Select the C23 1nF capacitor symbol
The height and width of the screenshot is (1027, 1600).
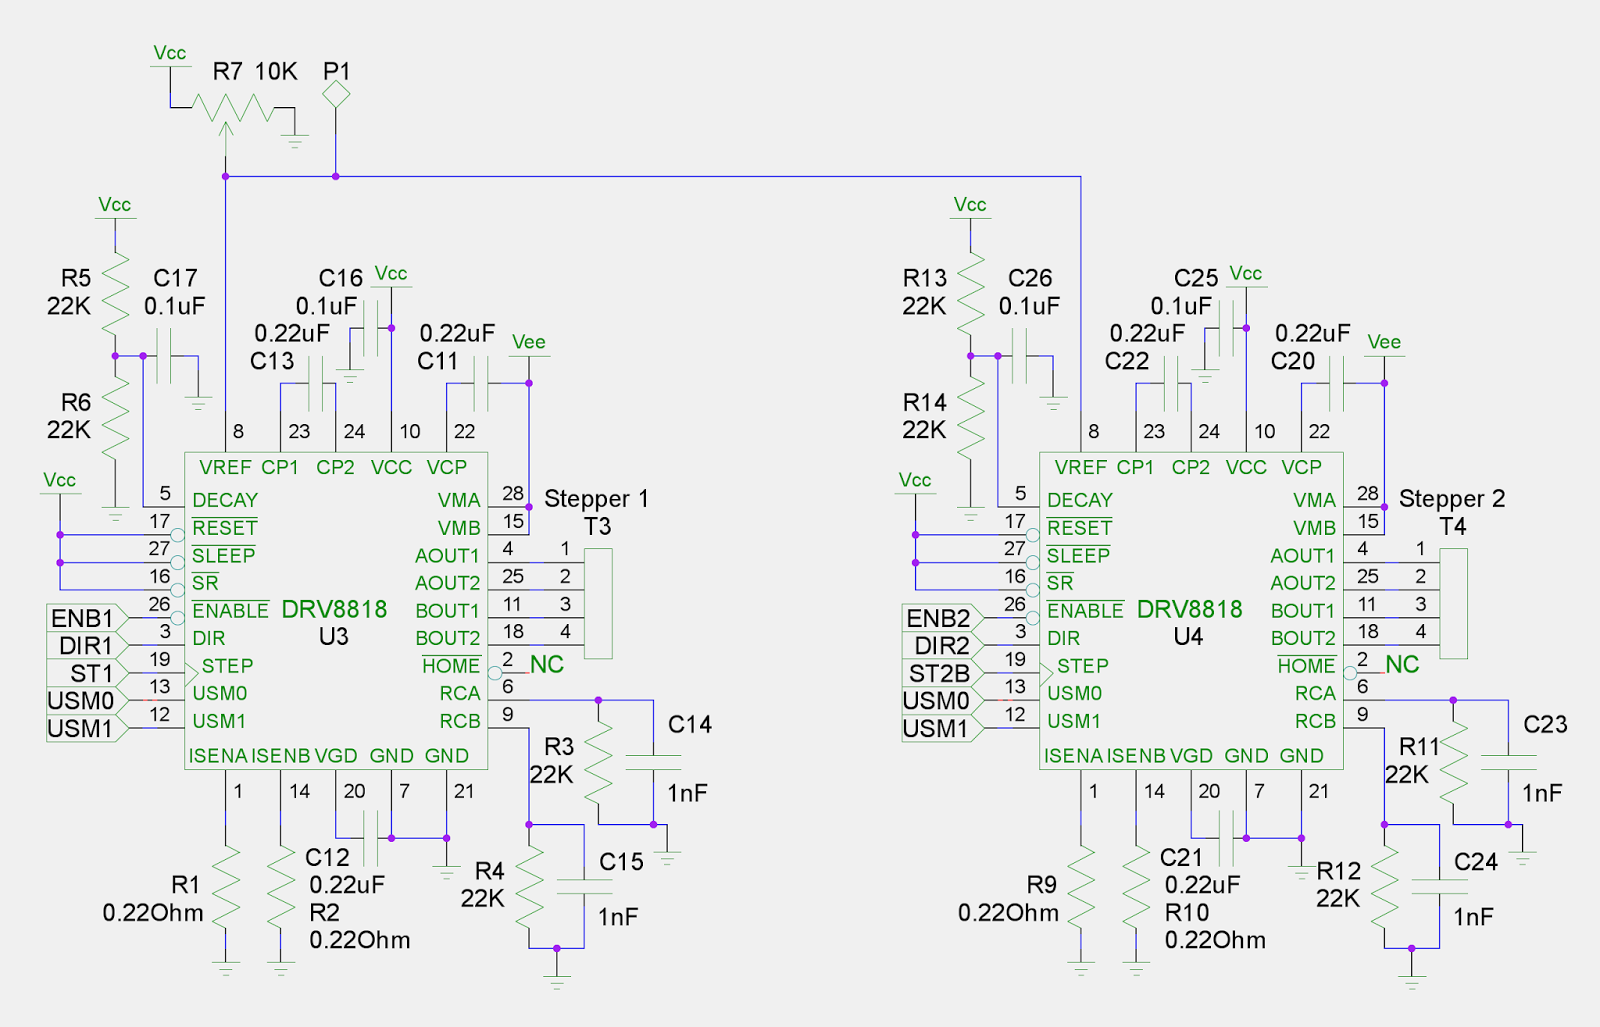click(1508, 763)
